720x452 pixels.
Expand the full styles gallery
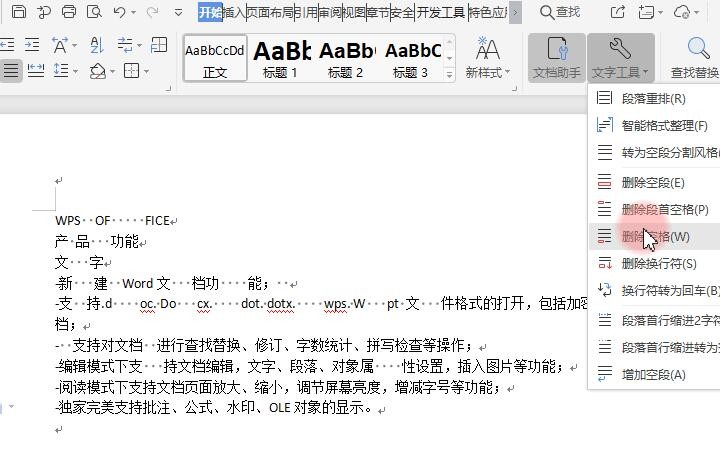click(x=450, y=74)
